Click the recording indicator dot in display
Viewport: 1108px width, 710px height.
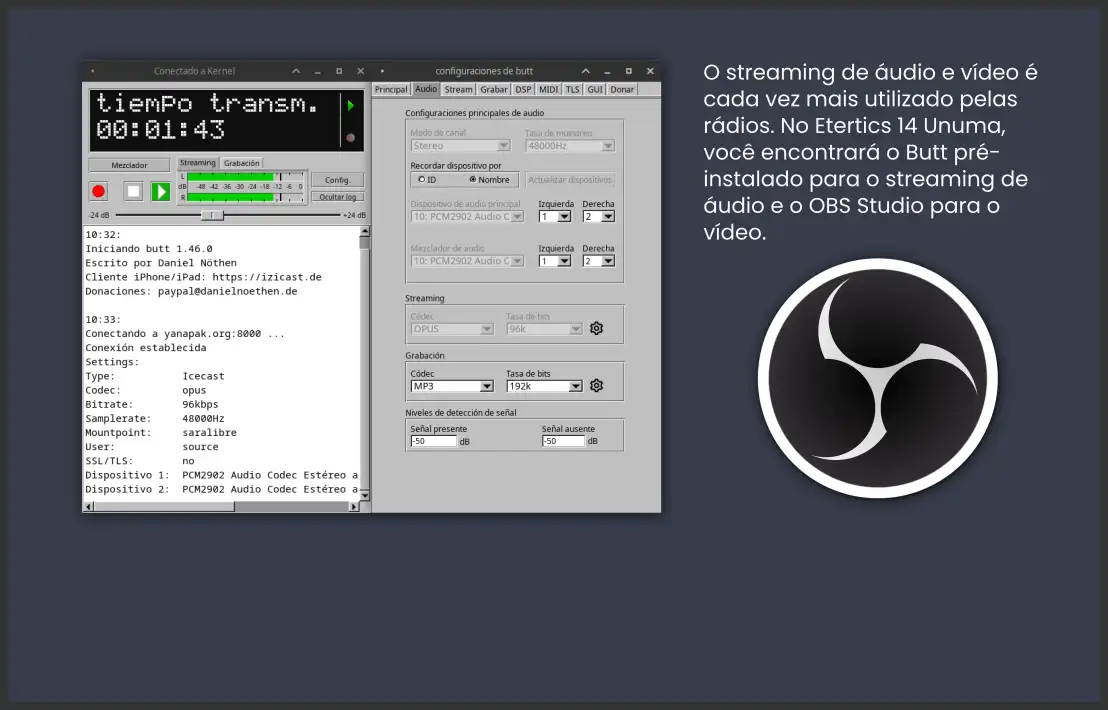click(x=350, y=138)
